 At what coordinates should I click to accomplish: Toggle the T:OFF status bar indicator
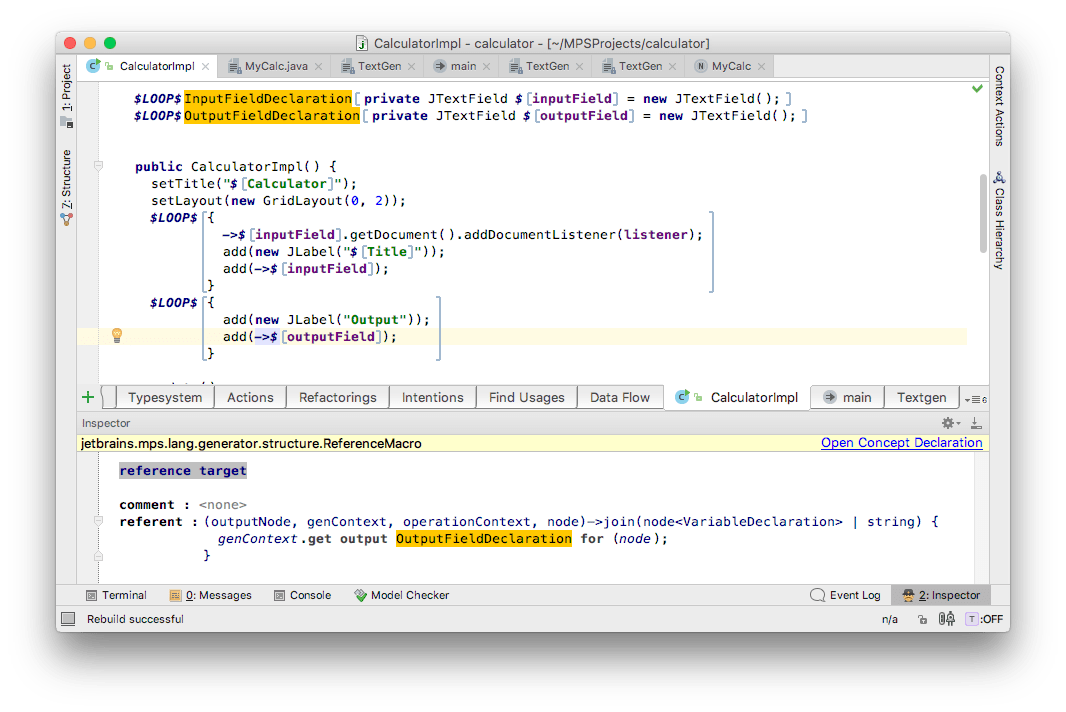[x=983, y=619]
